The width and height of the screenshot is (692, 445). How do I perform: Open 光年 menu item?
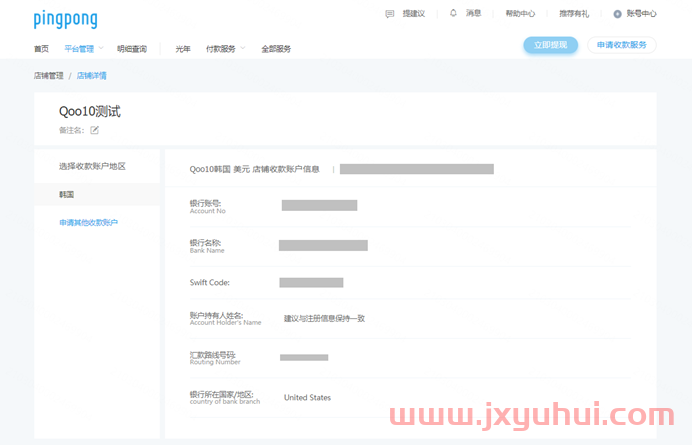(x=183, y=49)
